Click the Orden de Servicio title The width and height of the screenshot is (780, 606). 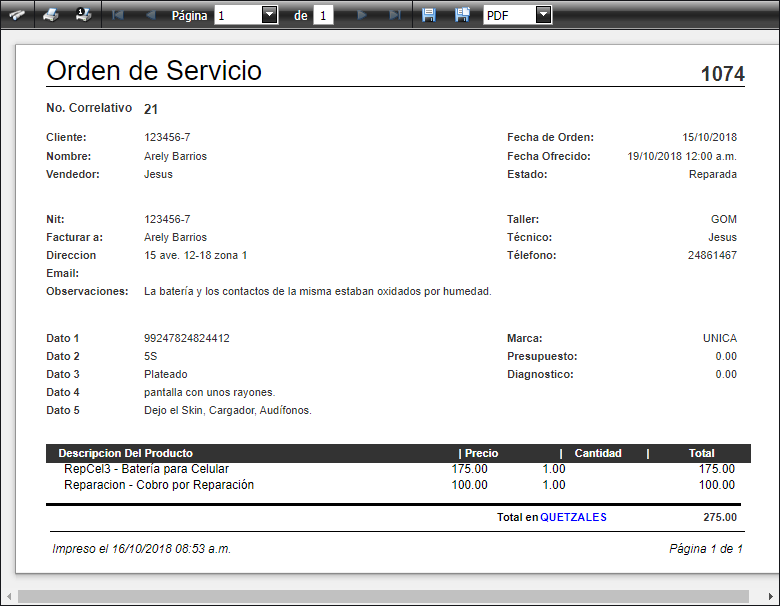click(x=154, y=70)
